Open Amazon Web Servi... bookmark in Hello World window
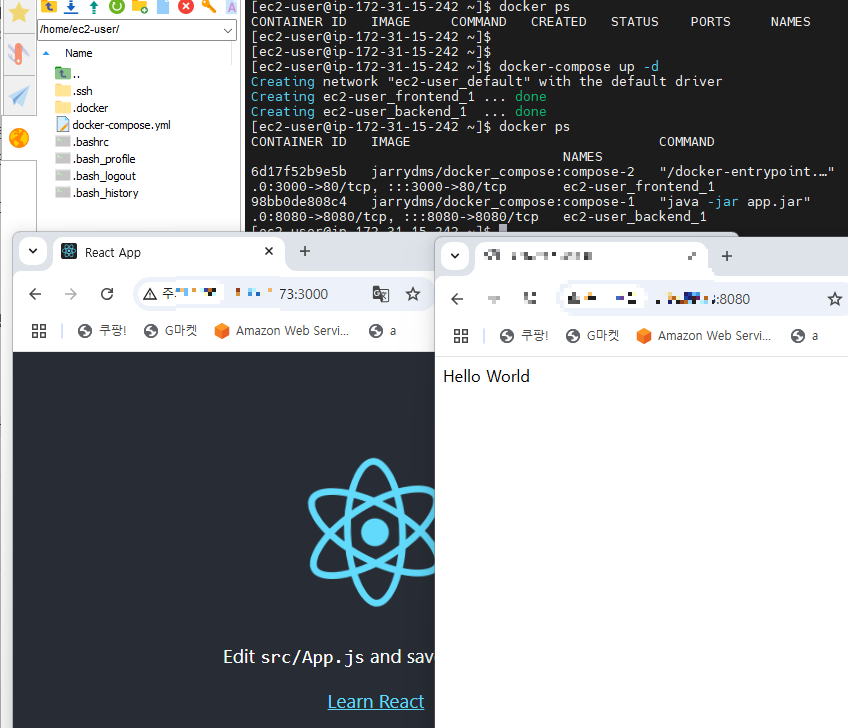This screenshot has width=848, height=728. click(703, 336)
